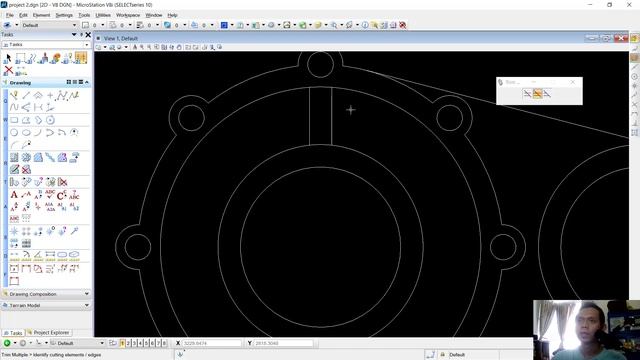Toggle view 7 button in view groups
640x360 pixels.
click(158, 343)
